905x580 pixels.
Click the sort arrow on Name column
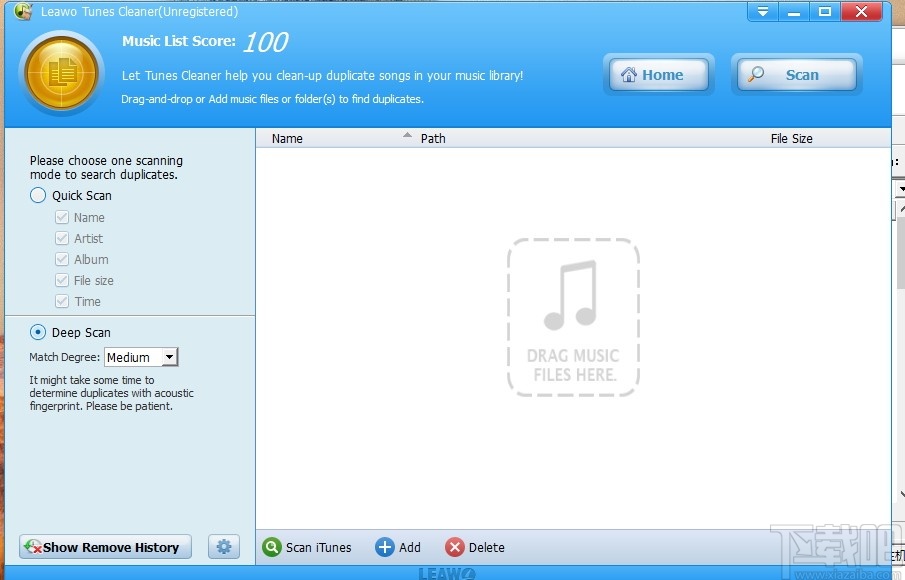click(407, 133)
